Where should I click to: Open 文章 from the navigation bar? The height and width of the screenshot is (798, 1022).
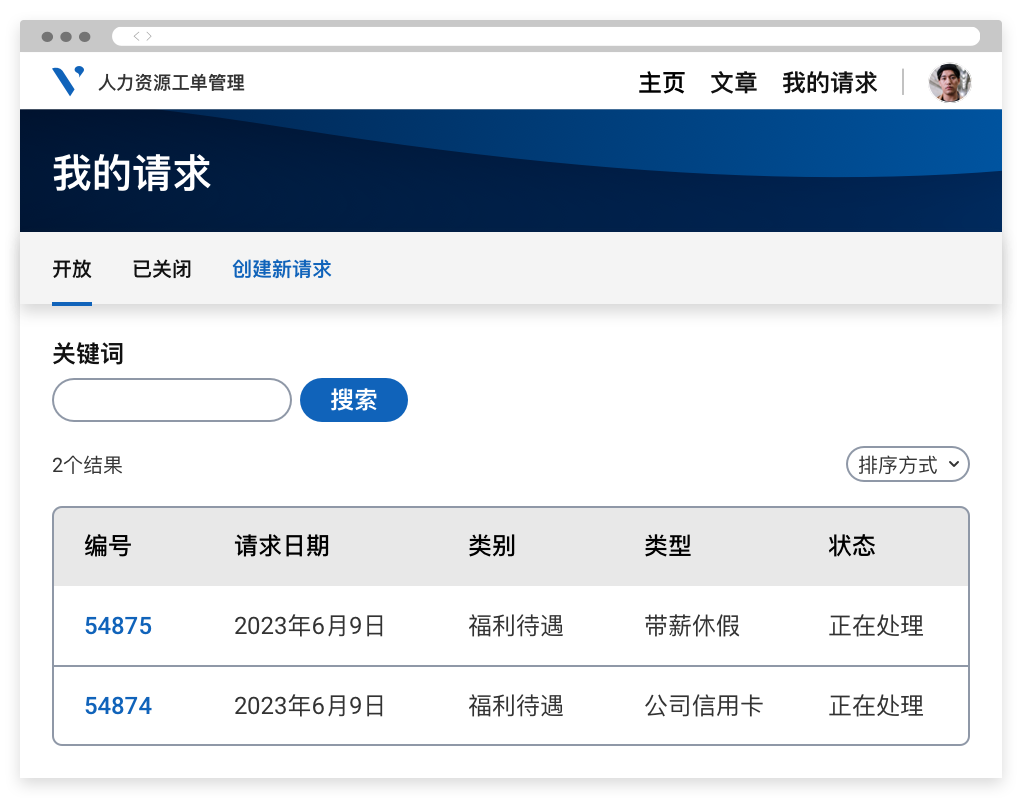(x=733, y=83)
